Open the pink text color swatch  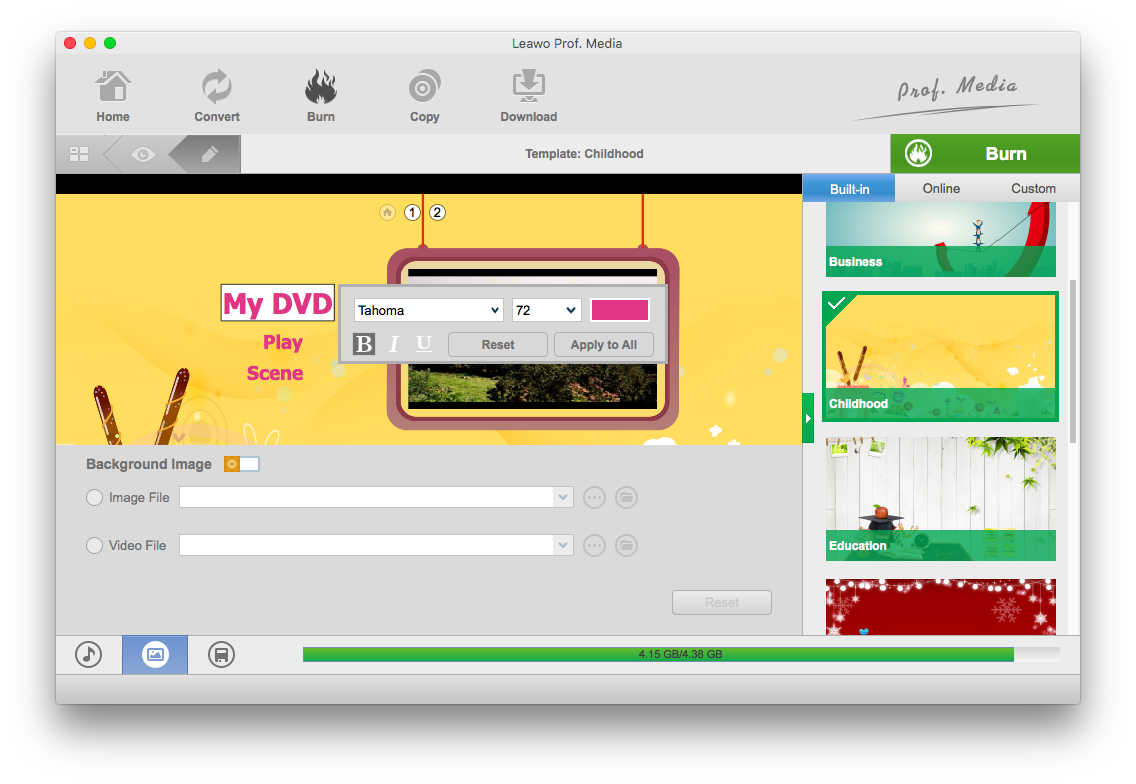click(620, 310)
